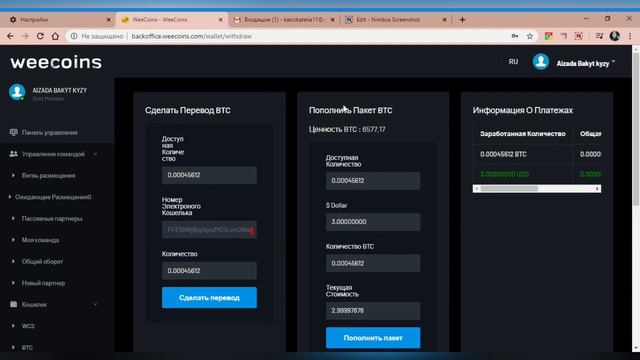Switch to the Gmail Входящие tab
This screenshot has height=360, width=640.
pos(284,20)
